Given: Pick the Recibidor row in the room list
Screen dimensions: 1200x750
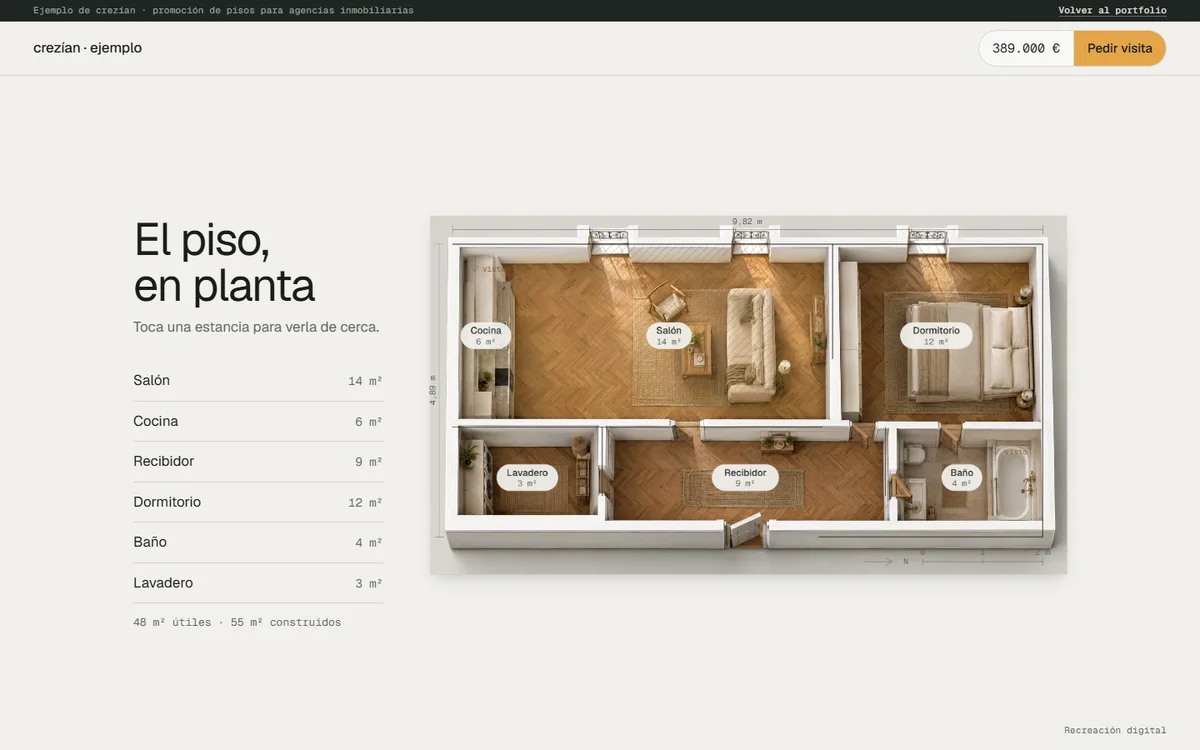Looking at the screenshot, I should [258, 462].
